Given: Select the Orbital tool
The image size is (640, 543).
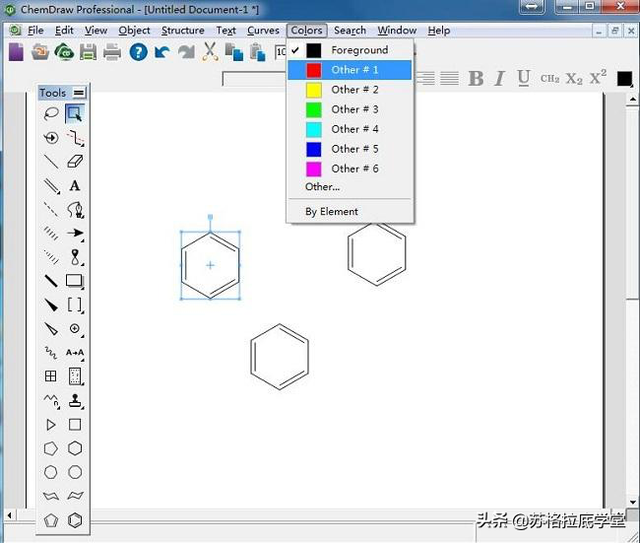Looking at the screenshot, I should [x=75, y=257].
